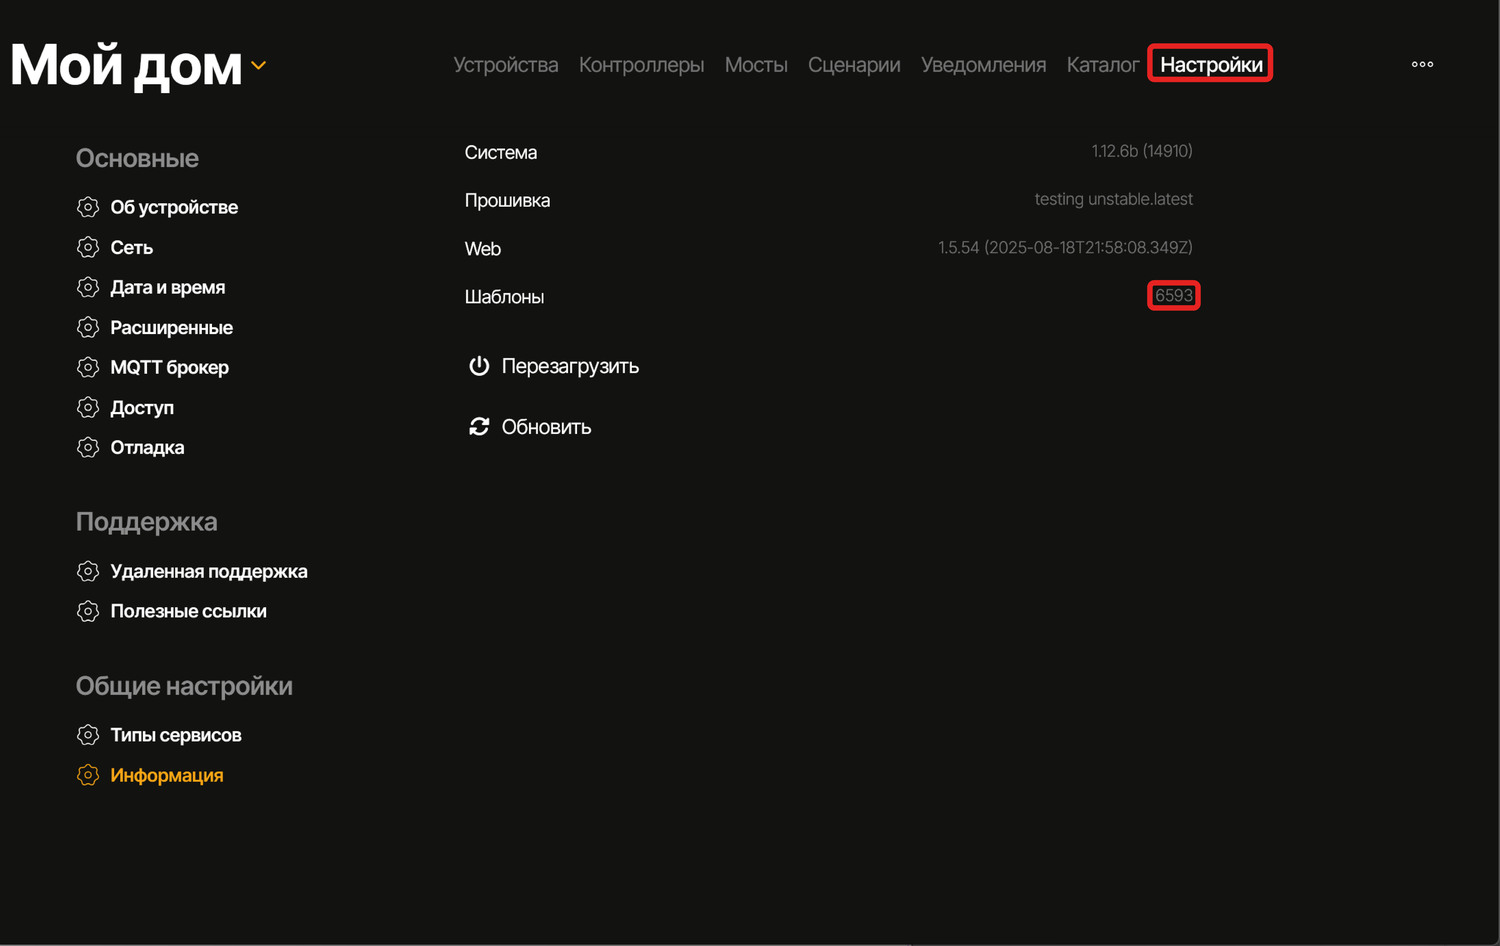Switch to the Устройства tab
This screenshot has width=1500, height=946.
505,65
